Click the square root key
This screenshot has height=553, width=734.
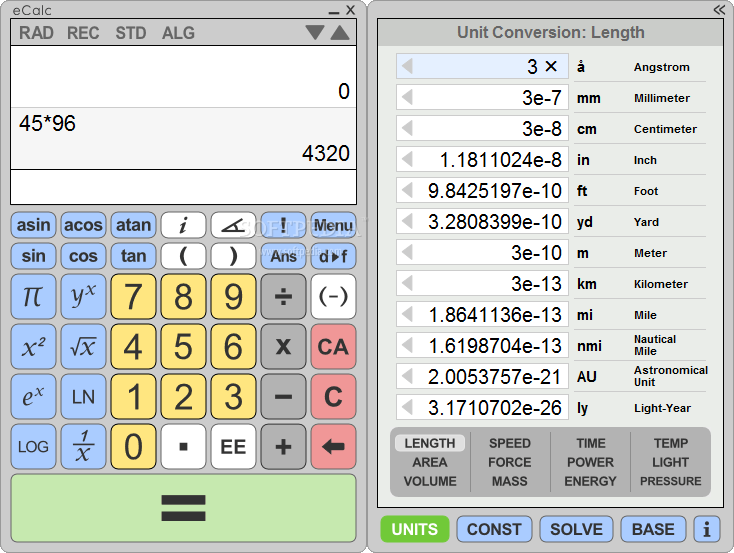click(x=83, y=347)
